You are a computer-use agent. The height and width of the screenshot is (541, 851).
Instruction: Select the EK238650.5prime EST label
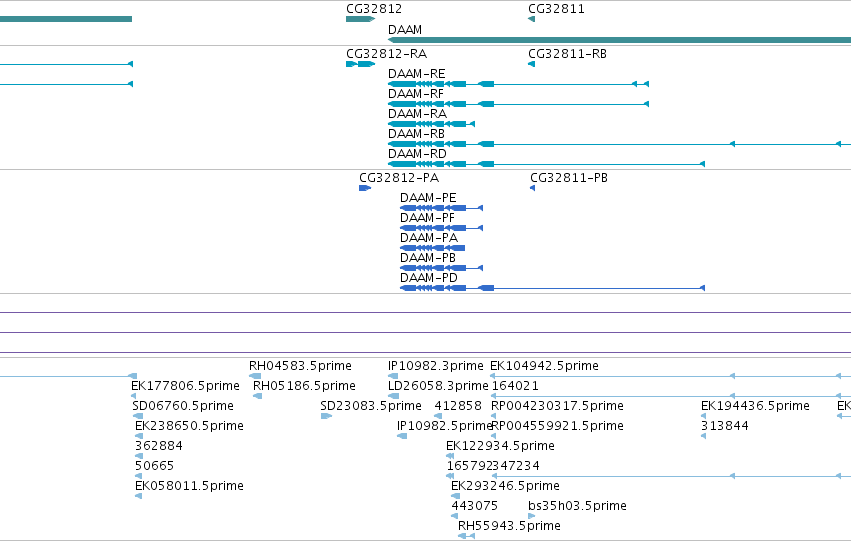coord(189,427)
